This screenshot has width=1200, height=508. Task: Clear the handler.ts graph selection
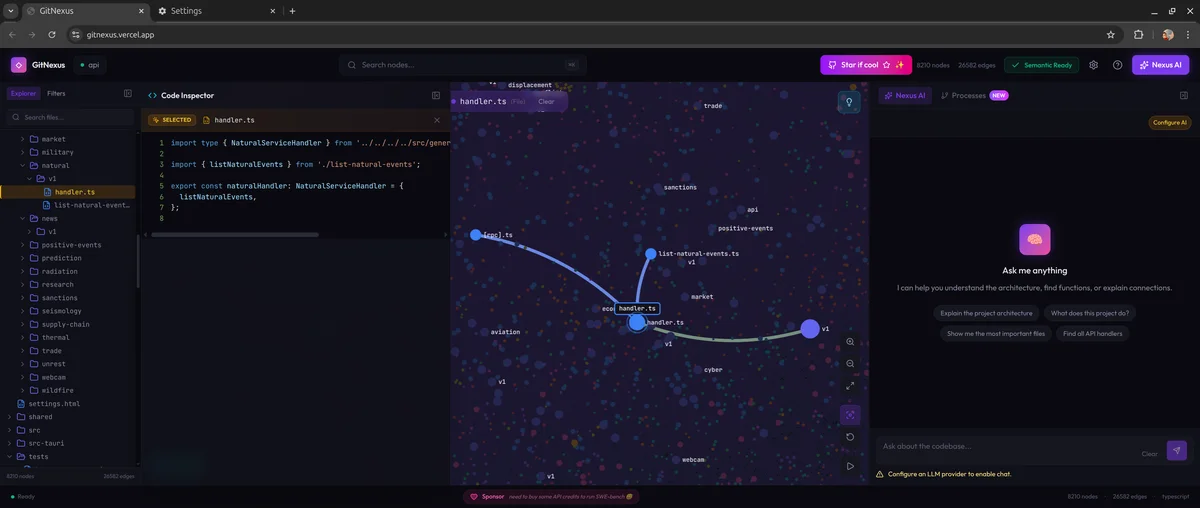[x=546, y=102]
